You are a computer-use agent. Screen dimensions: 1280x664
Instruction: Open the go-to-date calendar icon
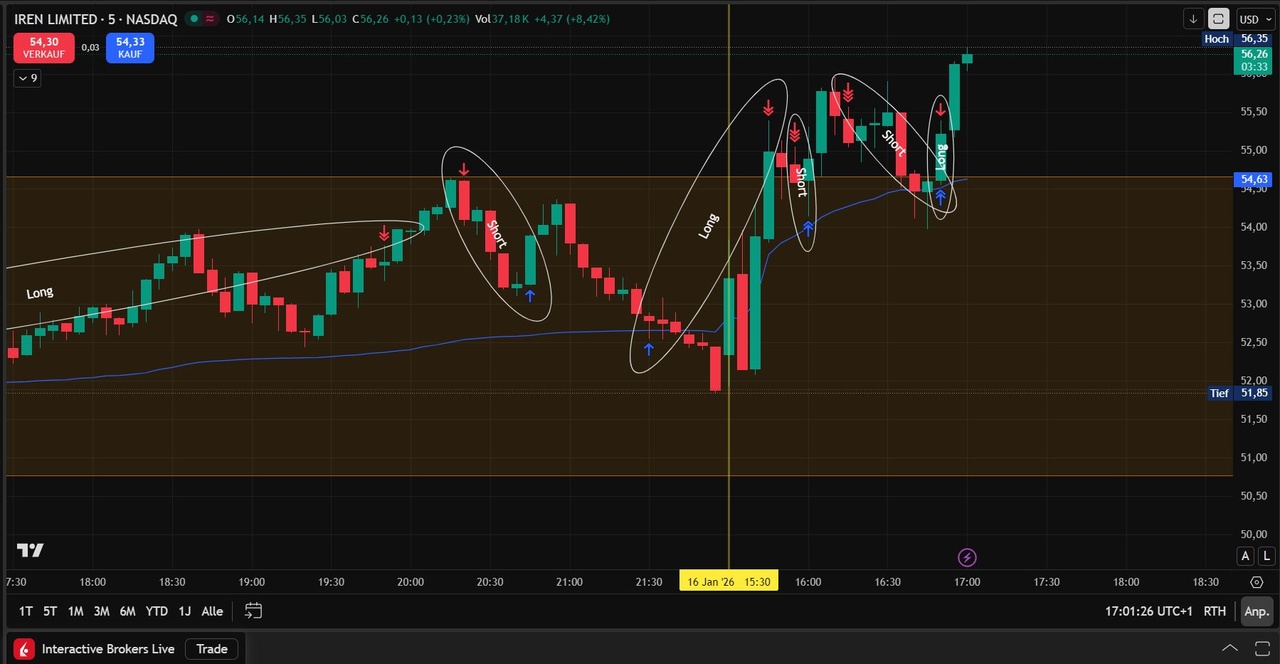253,611
